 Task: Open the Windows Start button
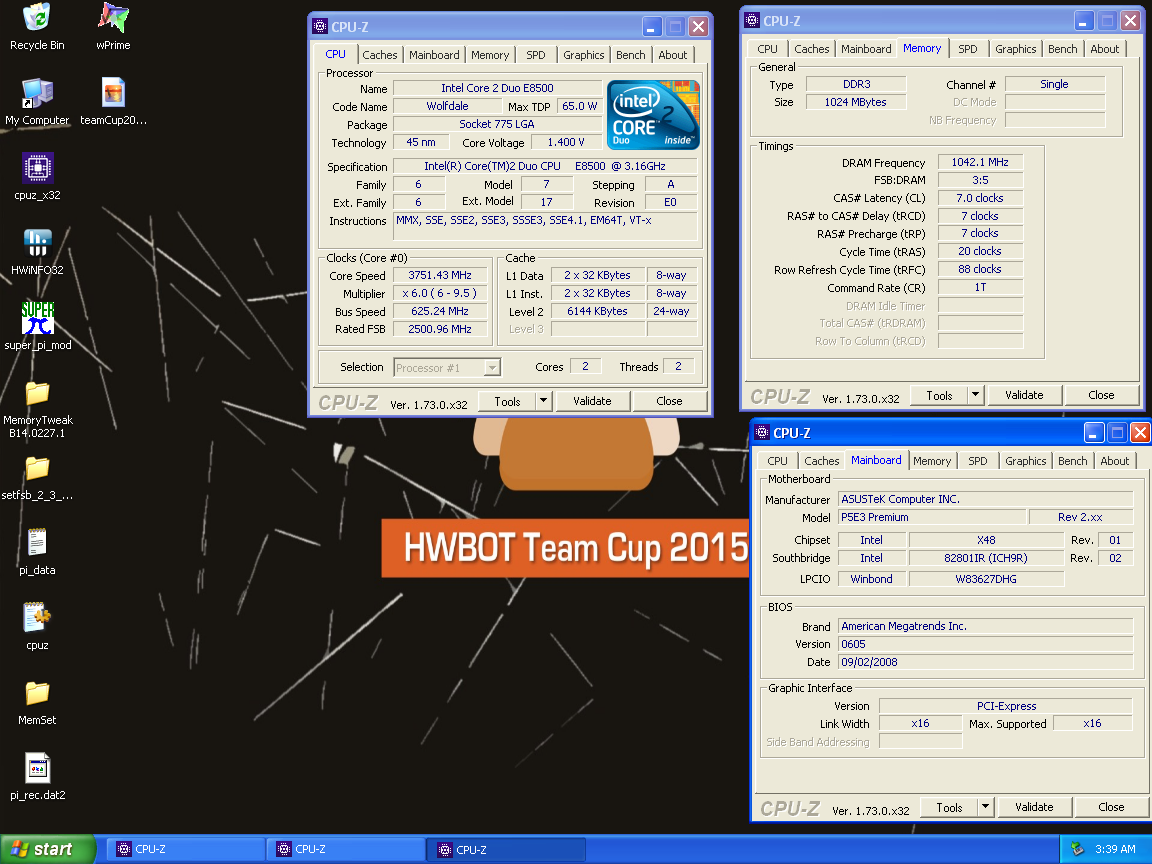(48, 849)
